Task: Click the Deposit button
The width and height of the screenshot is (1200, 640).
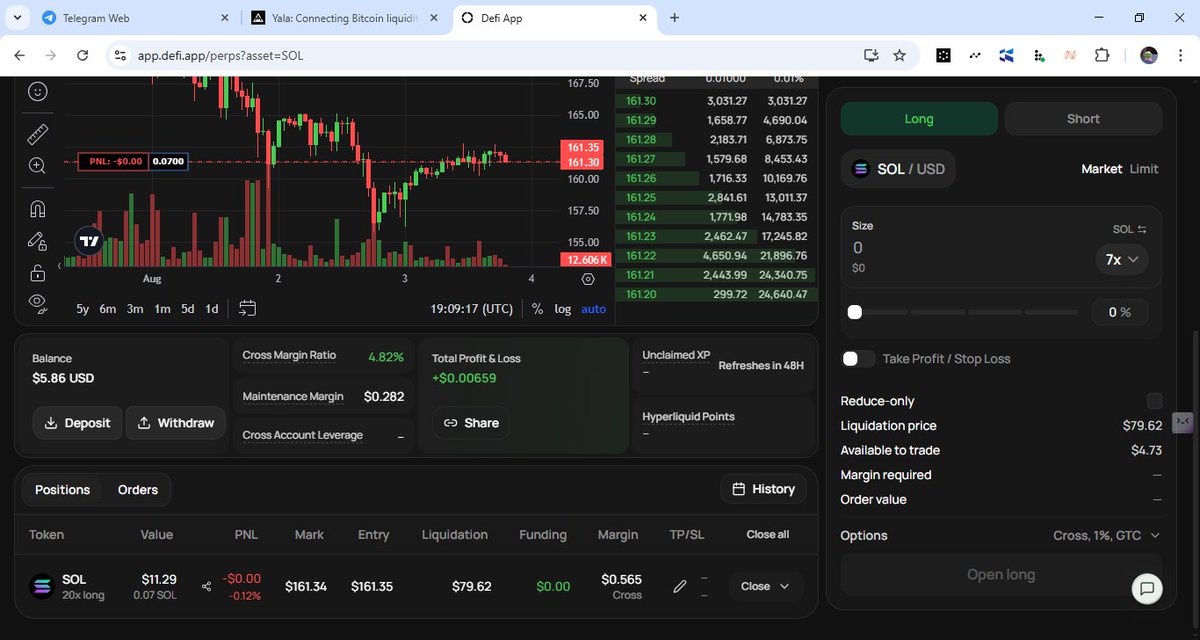Action: coord(78,423)
